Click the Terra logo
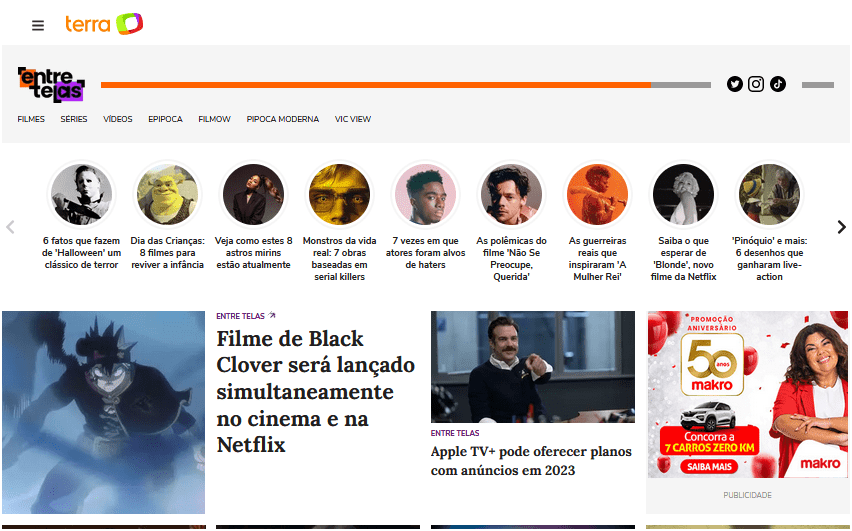The width and height of the screenshot is (852, 531). (104, 24)
